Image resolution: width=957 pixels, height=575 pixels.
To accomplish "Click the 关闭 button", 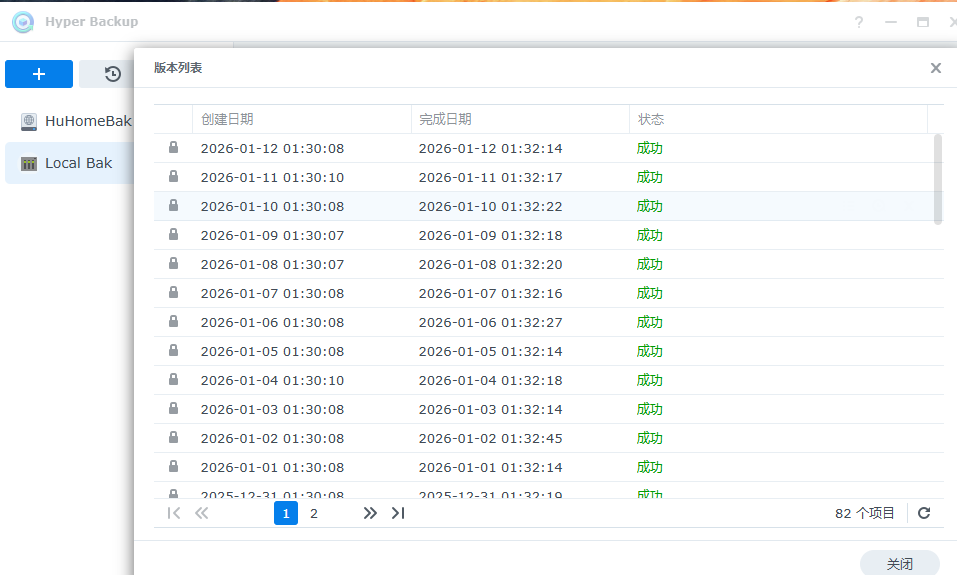I will tap(900, 563).
